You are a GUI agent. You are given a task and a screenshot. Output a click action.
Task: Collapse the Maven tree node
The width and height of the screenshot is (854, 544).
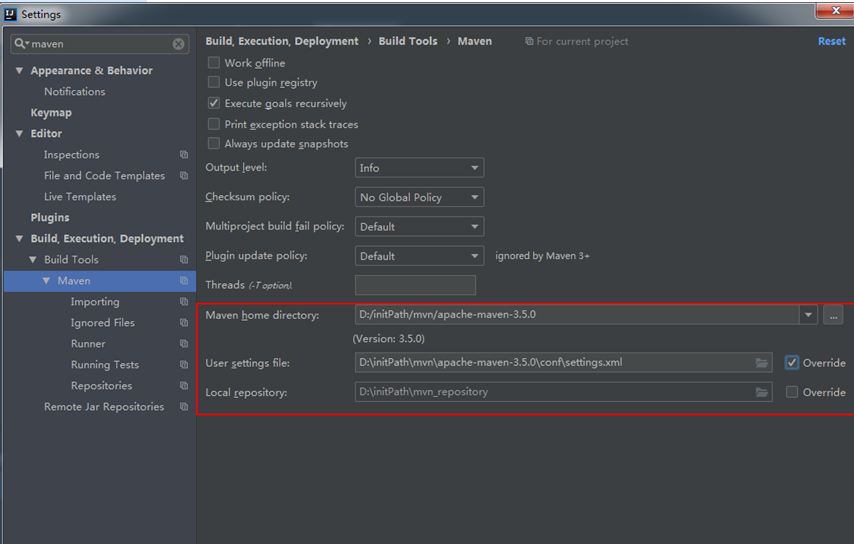(46, 280)
